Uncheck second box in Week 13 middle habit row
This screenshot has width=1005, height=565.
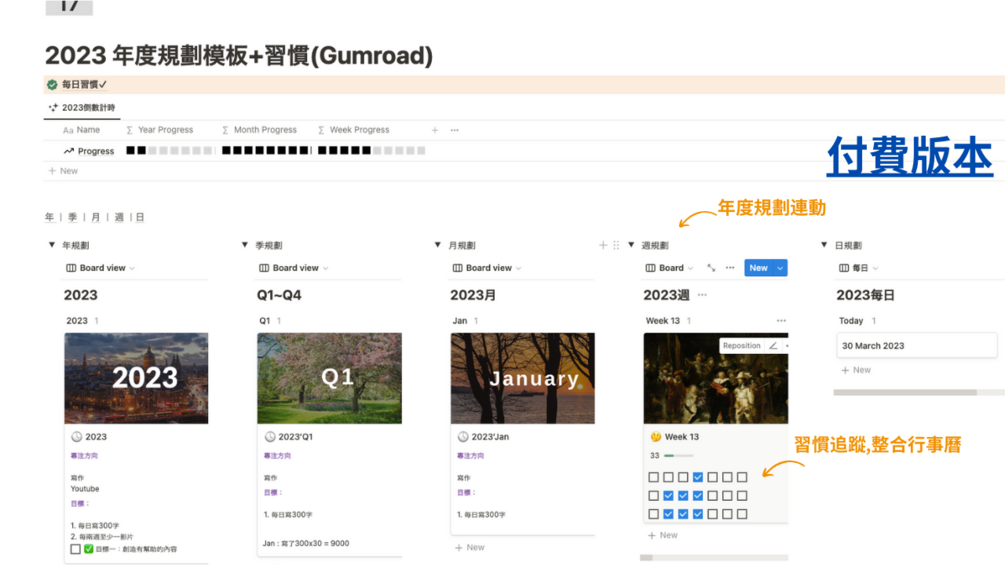669,496
